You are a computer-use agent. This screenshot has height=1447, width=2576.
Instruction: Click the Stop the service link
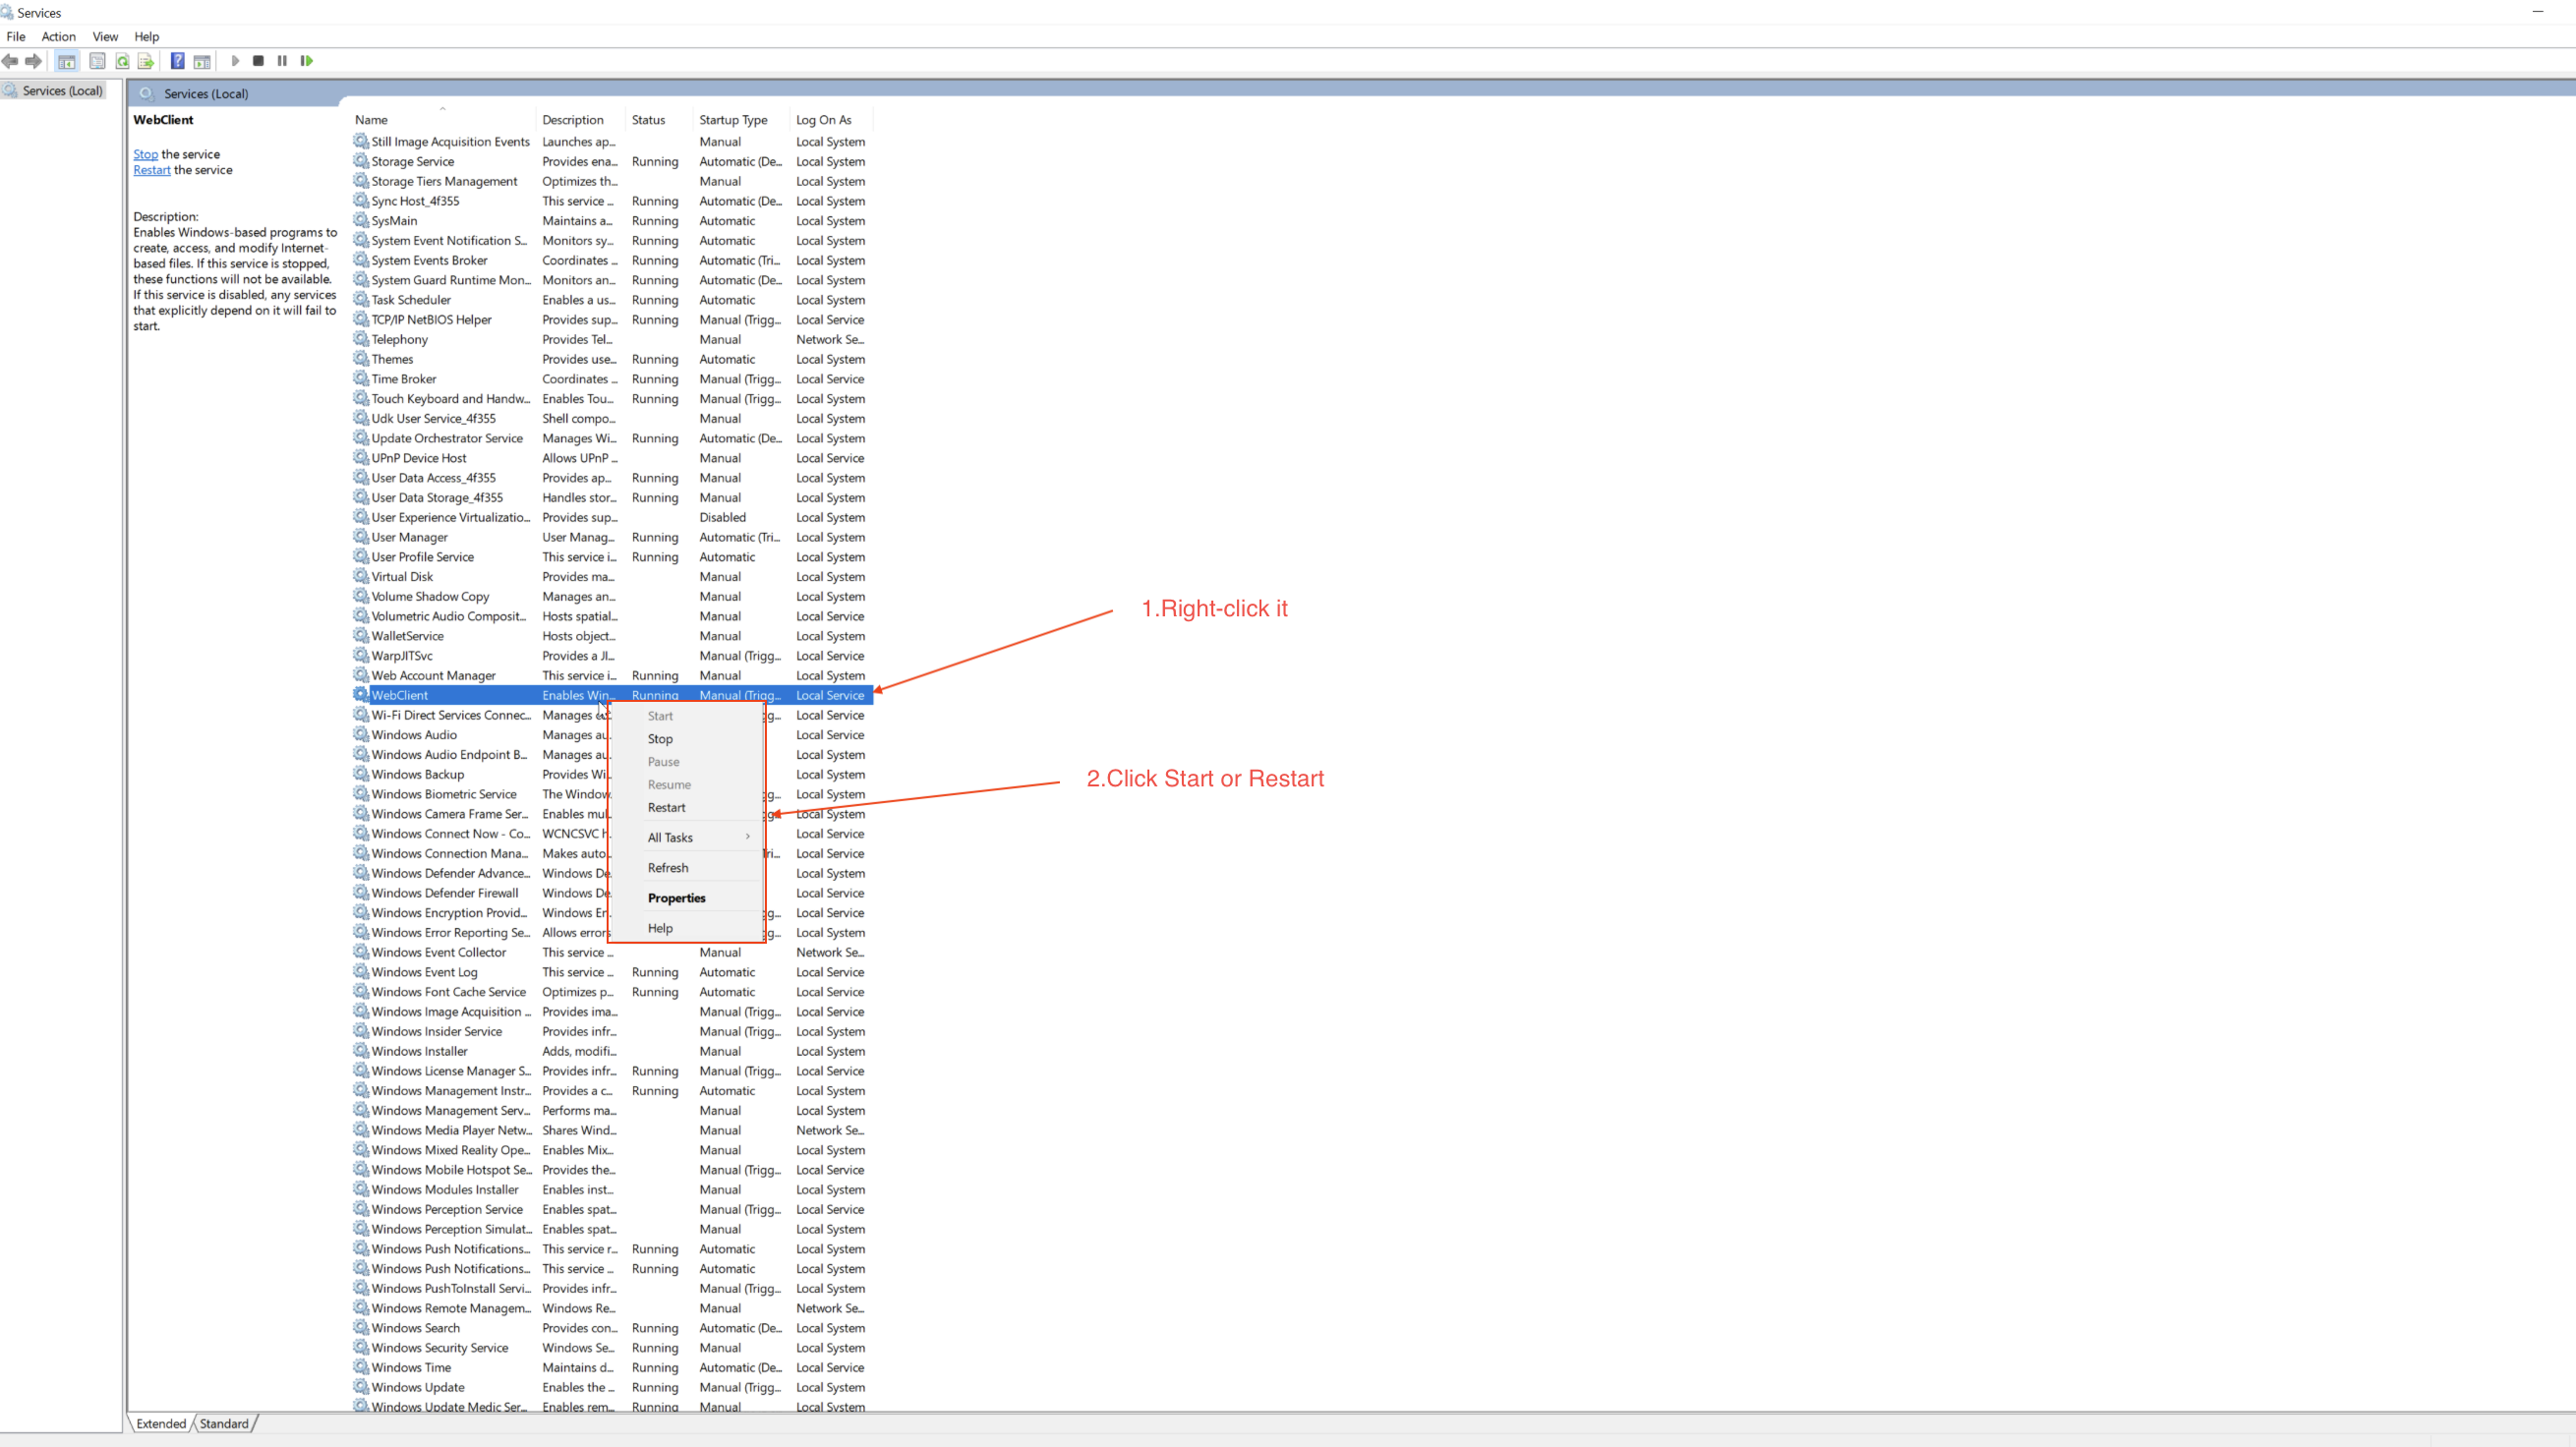tap(146, 154)
